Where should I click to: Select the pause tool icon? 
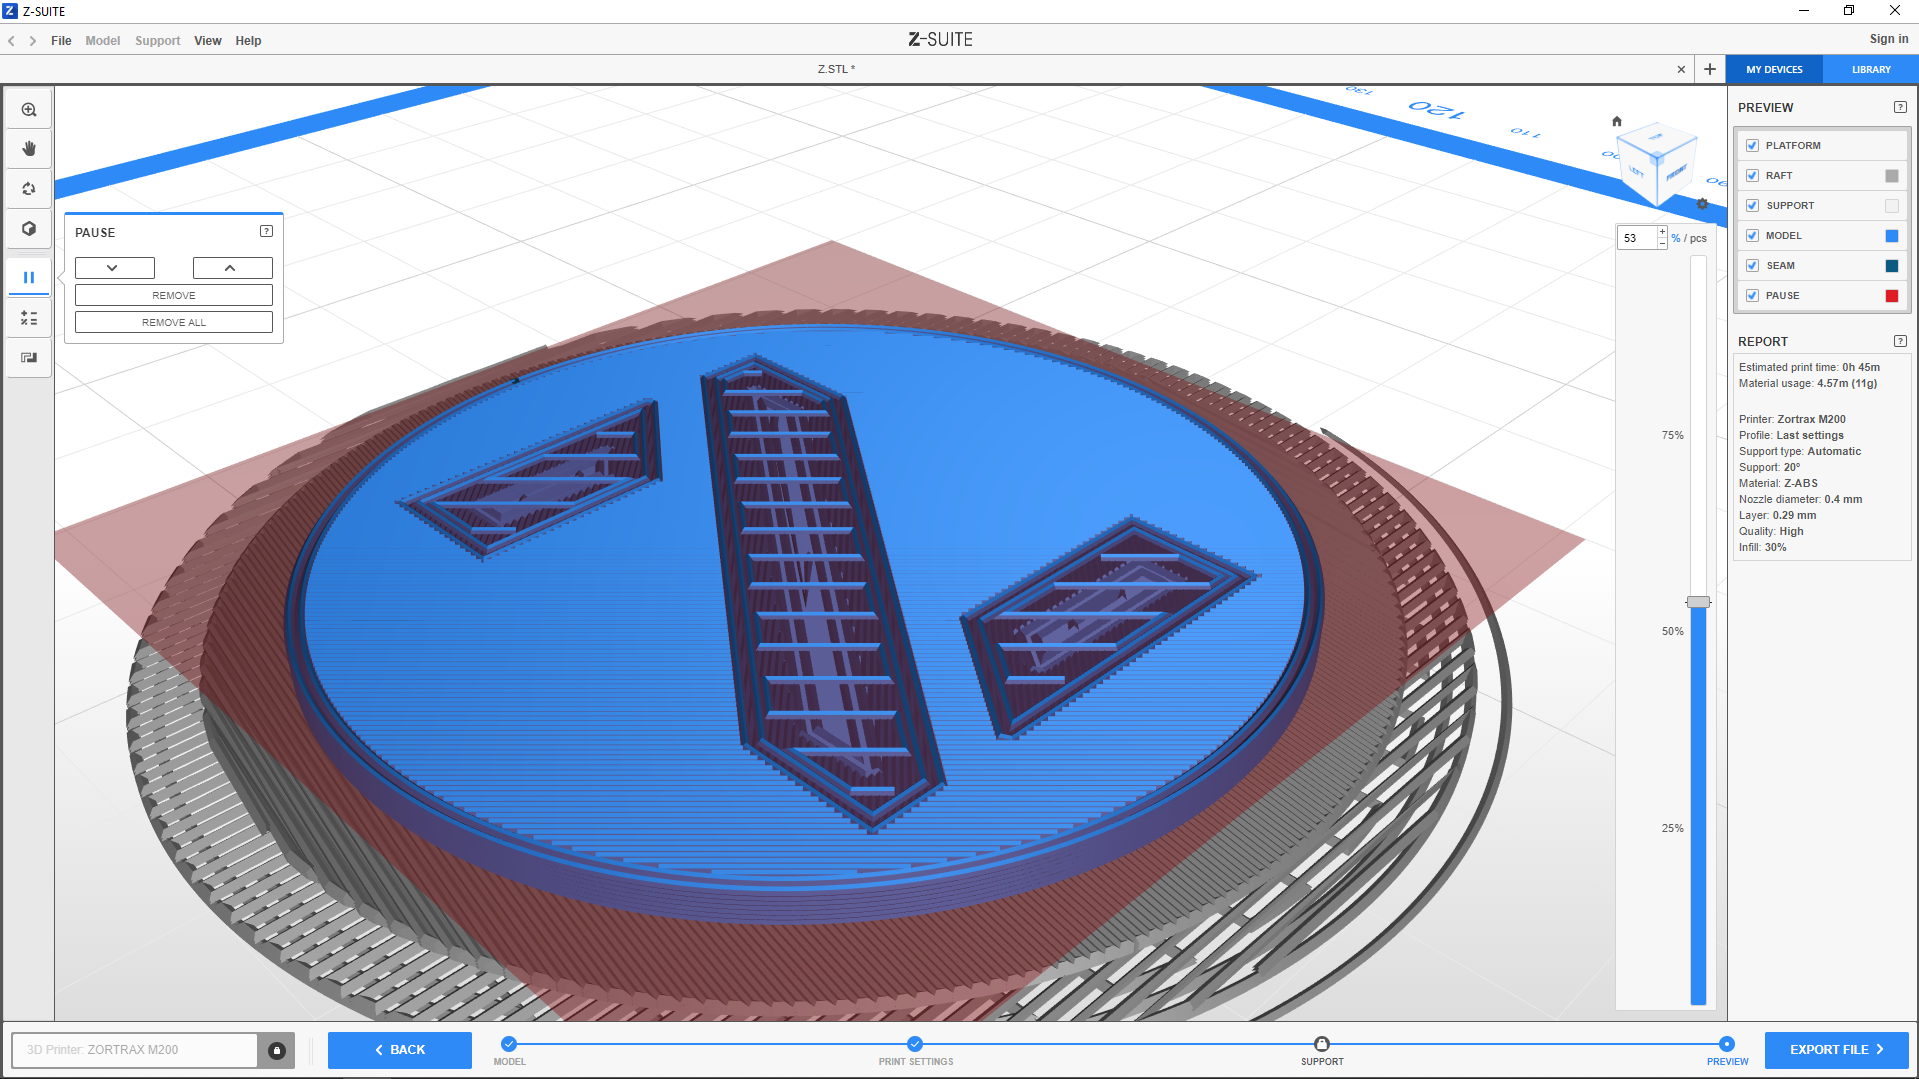[x=29, y=278]
